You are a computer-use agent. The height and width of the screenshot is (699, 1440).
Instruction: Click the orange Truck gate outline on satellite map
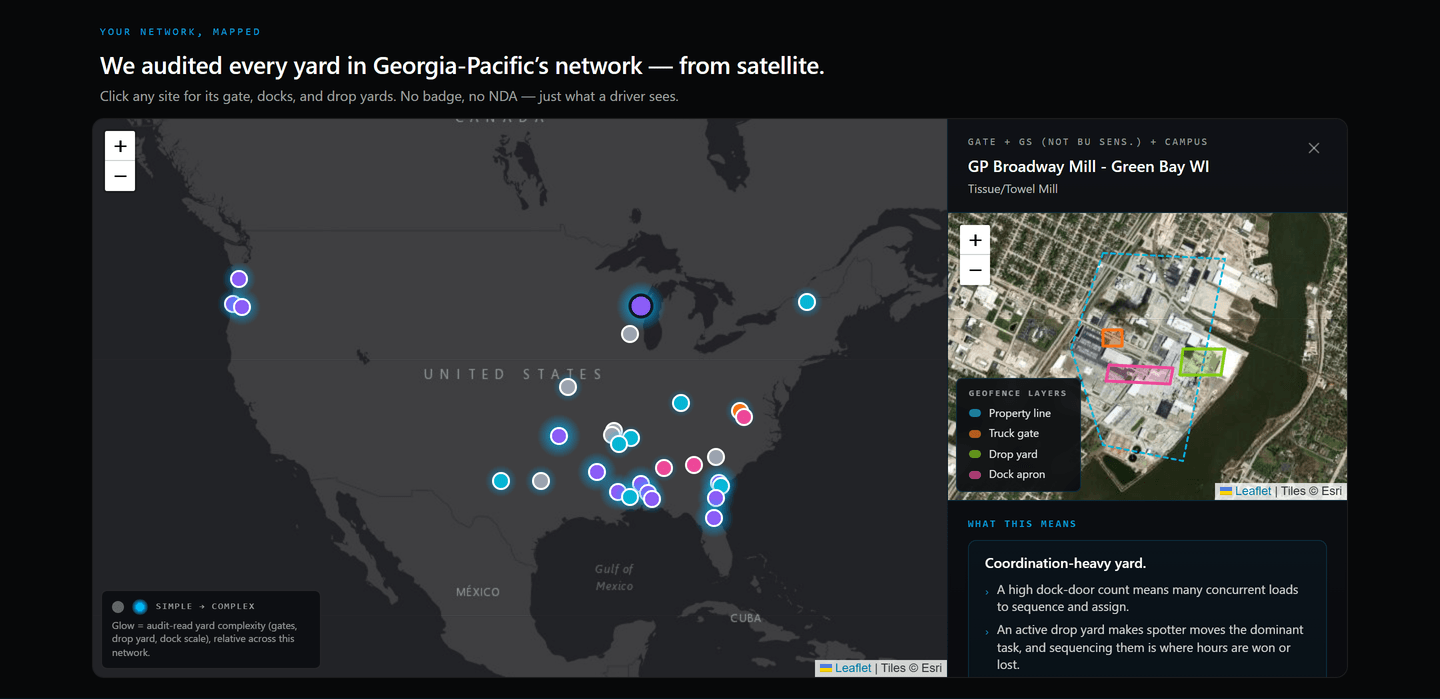[1112, 338]
